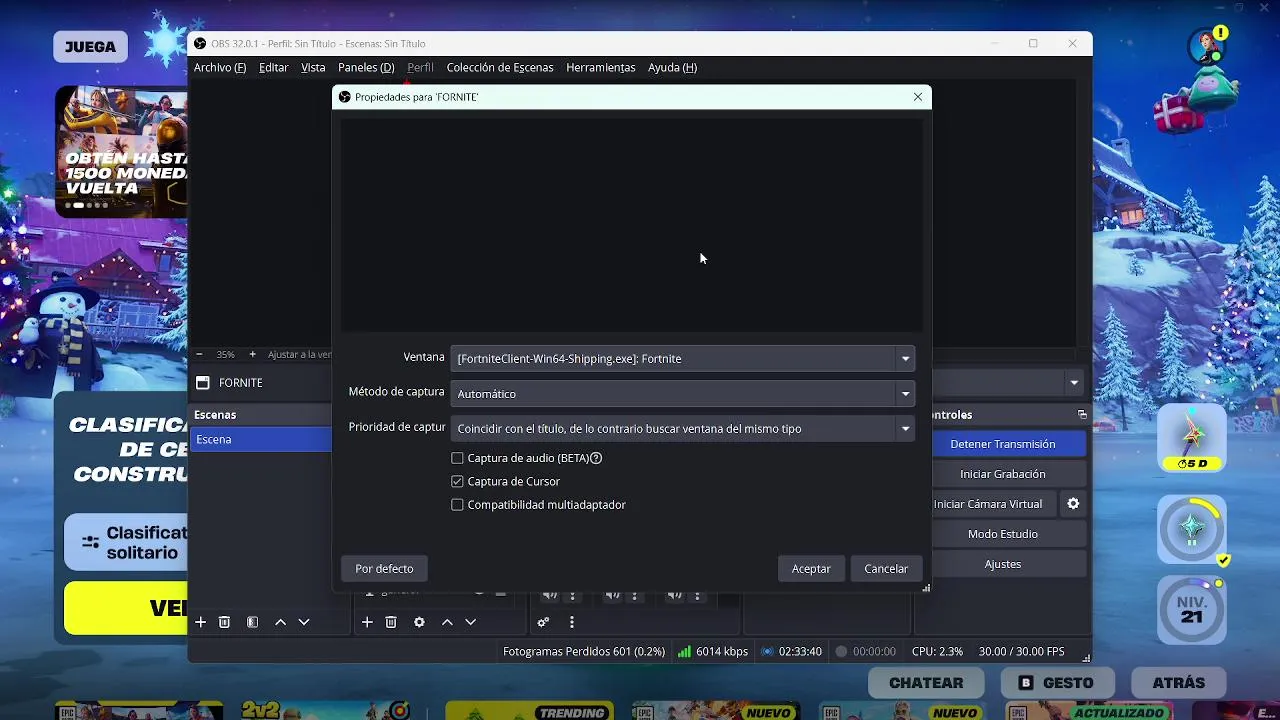
Task: Open Ayuda menu in OBS
Action: [x=672, y=67]
